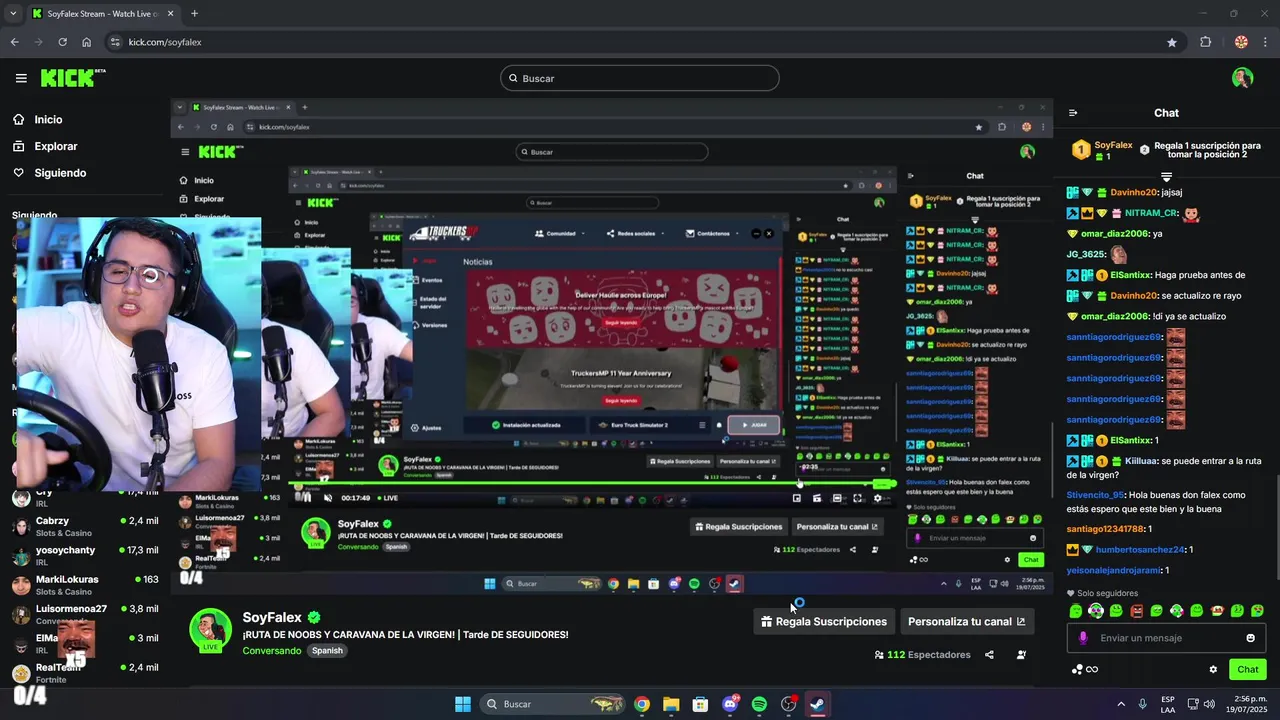Click the Spanish language tag
The width and height of the screenshot is (1280, 720).
[x=327, y=651]
